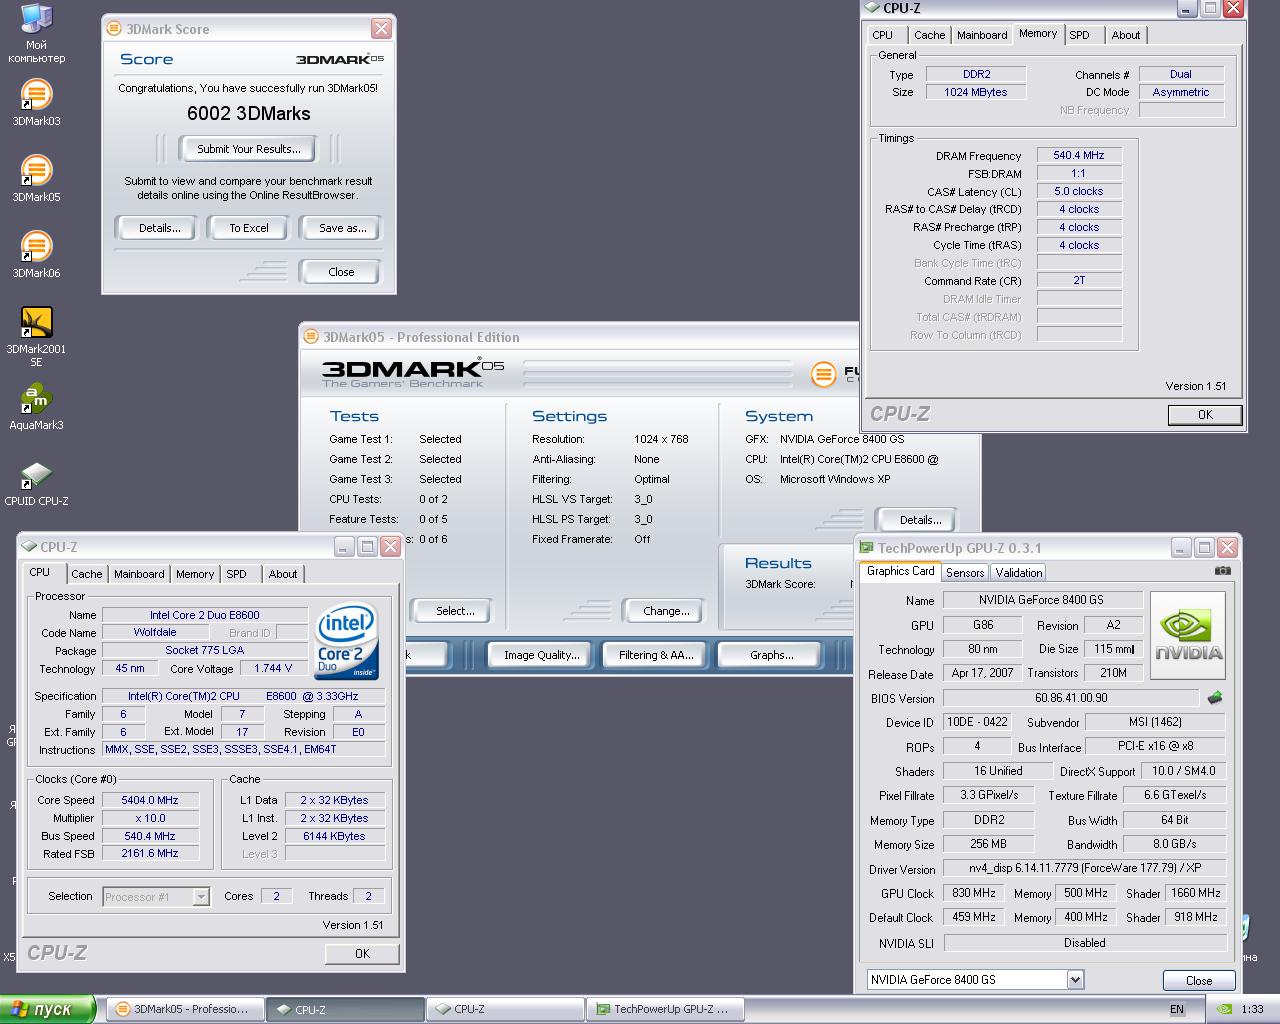
Task: Switch to TechPowerUp GPU-Z taskbar button
Action: coord(665,1009)
